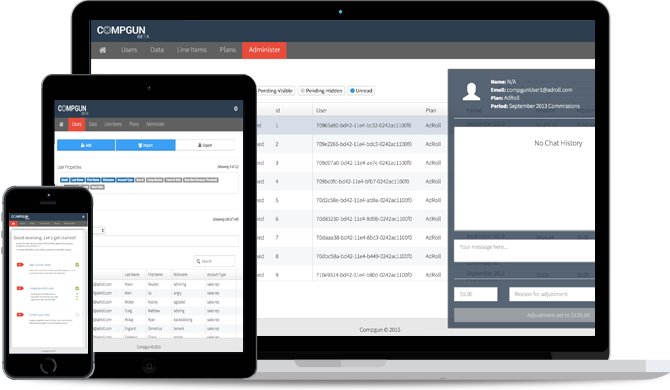Screen dimensions: 670x390
Task: Select row with user 70d2c58e-bd42-11e4-ab9a-0242ac1100f0
Action: click(x=352, y=200)
